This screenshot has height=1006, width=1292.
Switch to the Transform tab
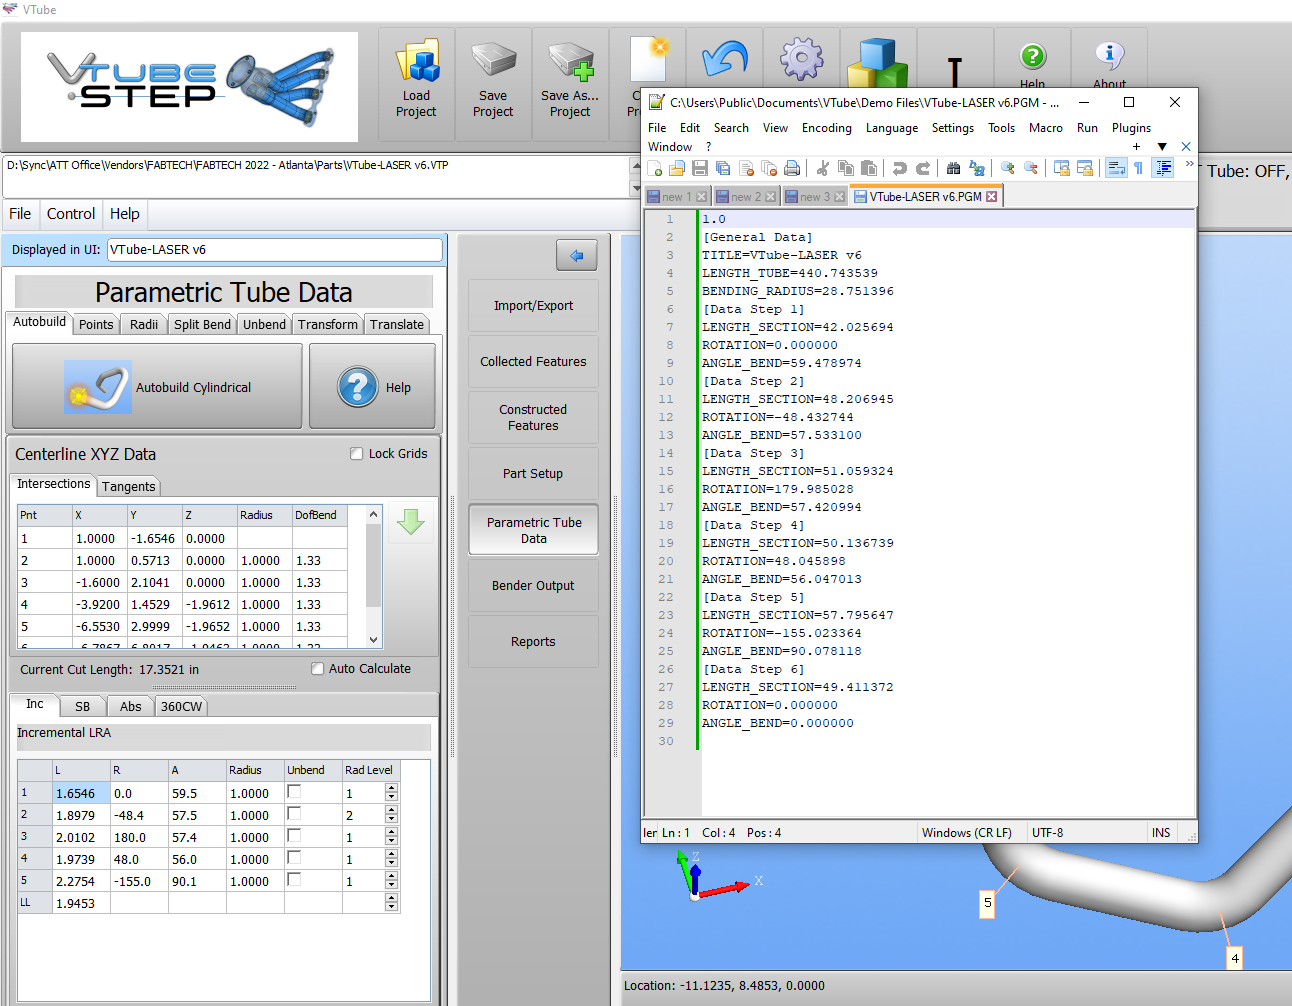[328, 325]
